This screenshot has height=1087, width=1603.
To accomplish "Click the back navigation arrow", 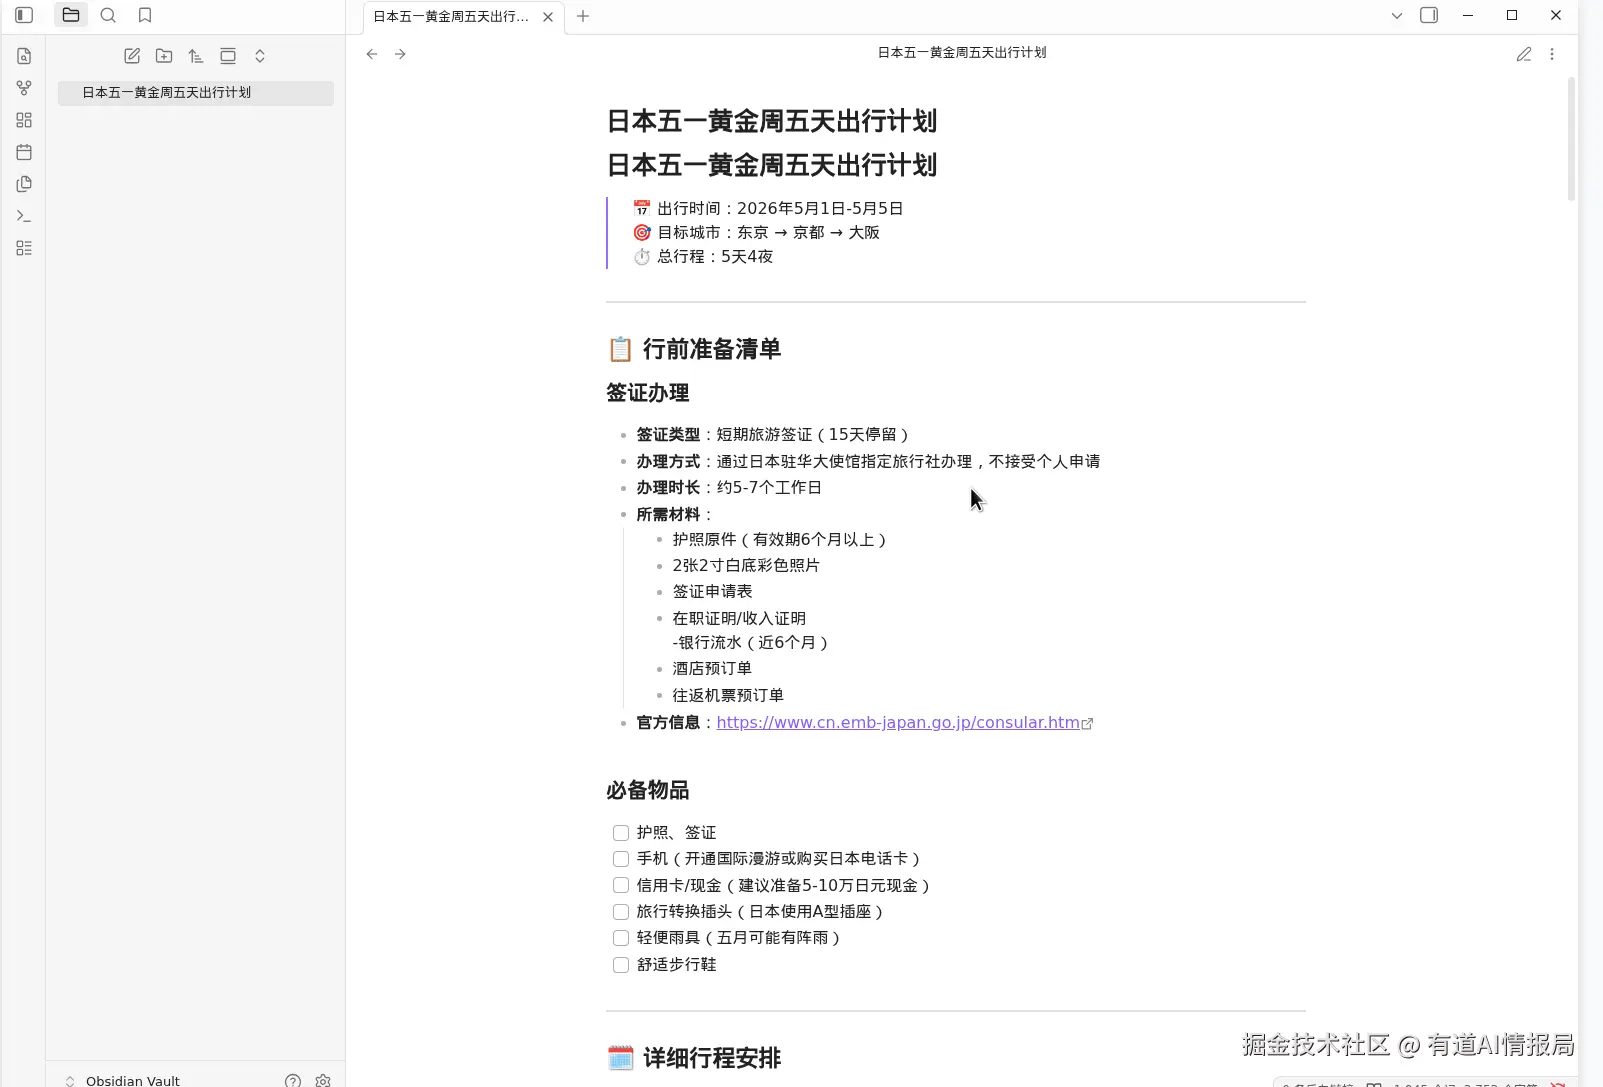I will tap(372, 54).
